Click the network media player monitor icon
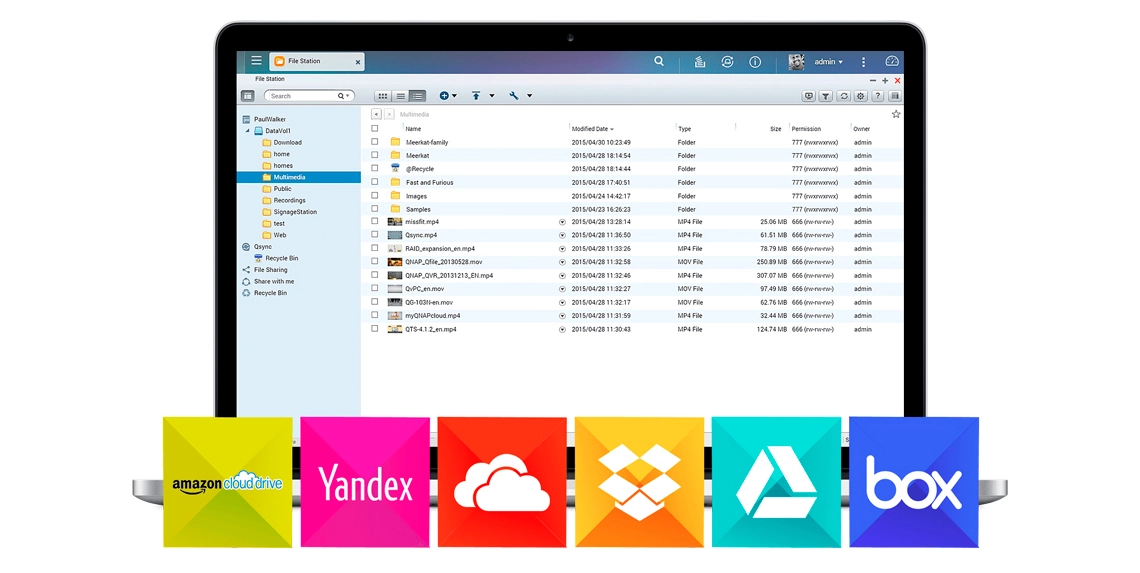Viewport: 1140px width, 573px height. (x=808, y=96)
